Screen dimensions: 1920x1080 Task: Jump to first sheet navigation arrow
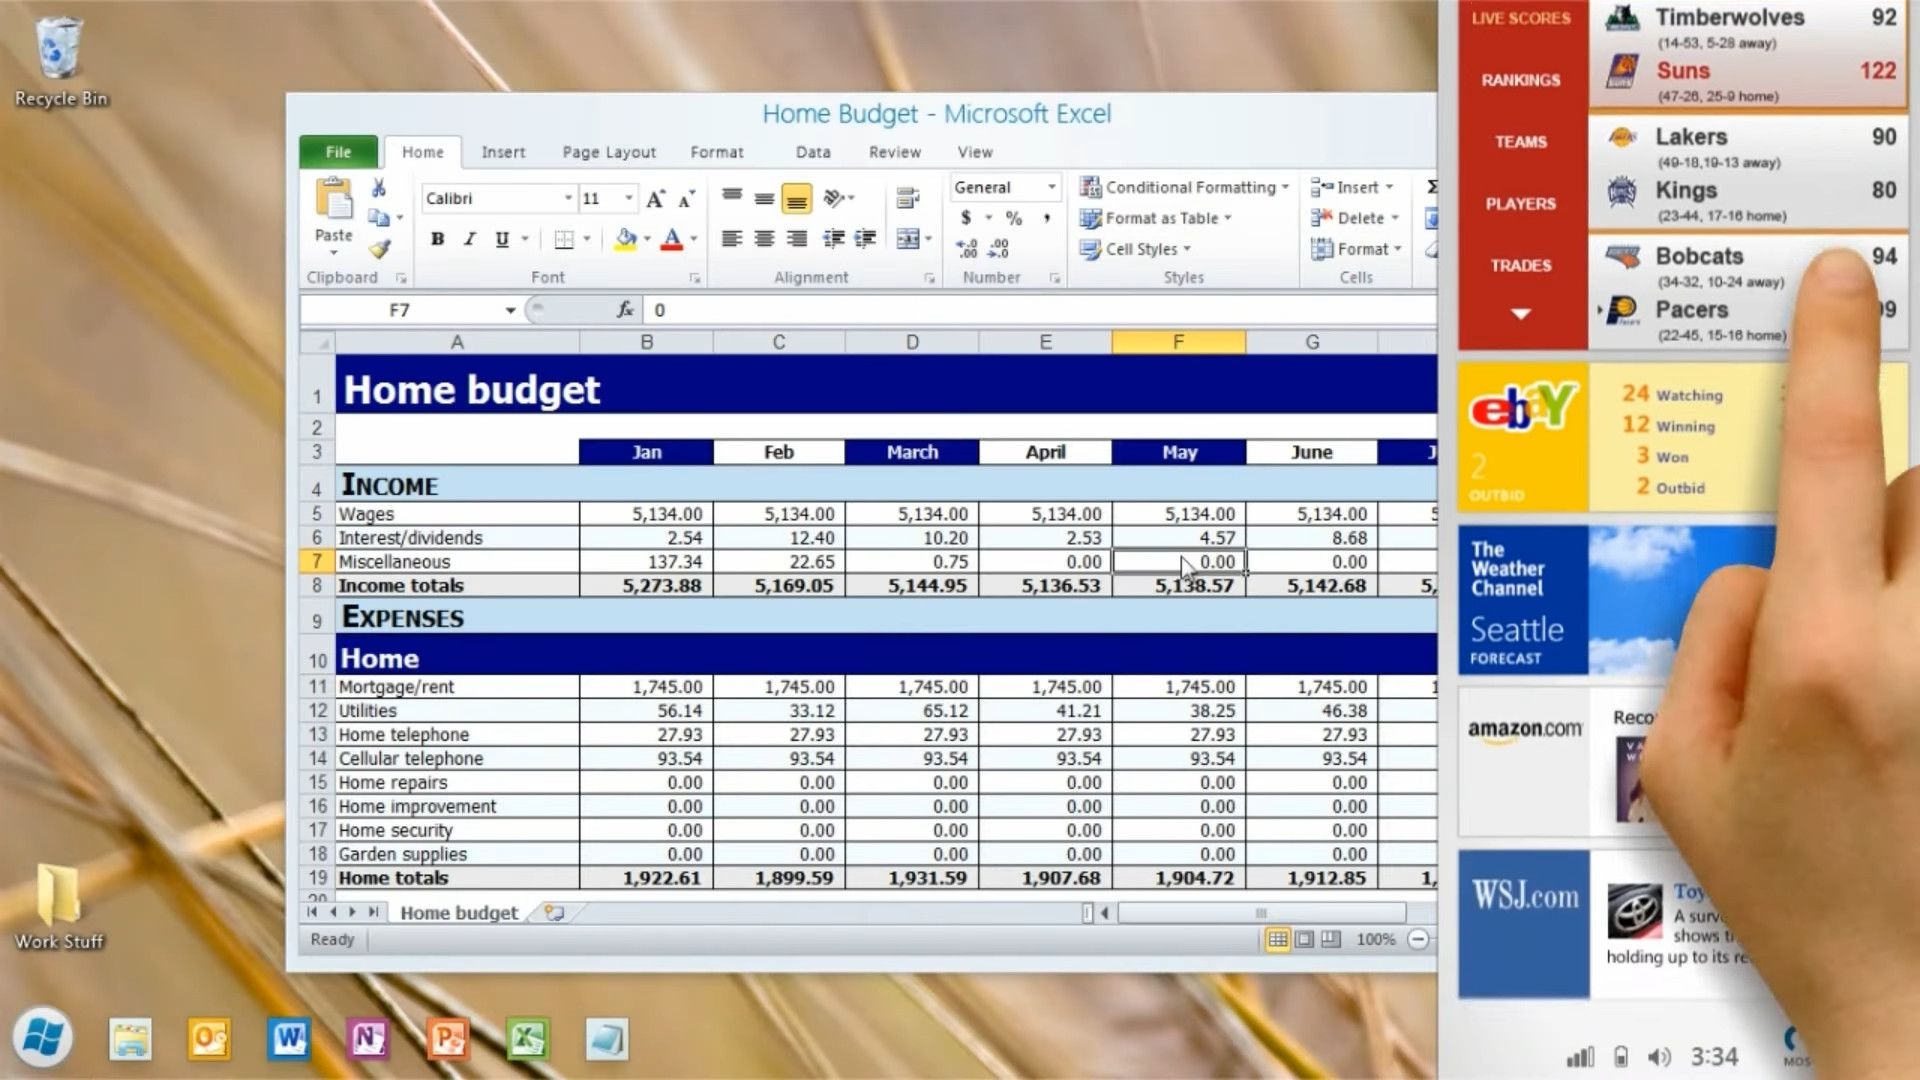(x=313, y=912)
